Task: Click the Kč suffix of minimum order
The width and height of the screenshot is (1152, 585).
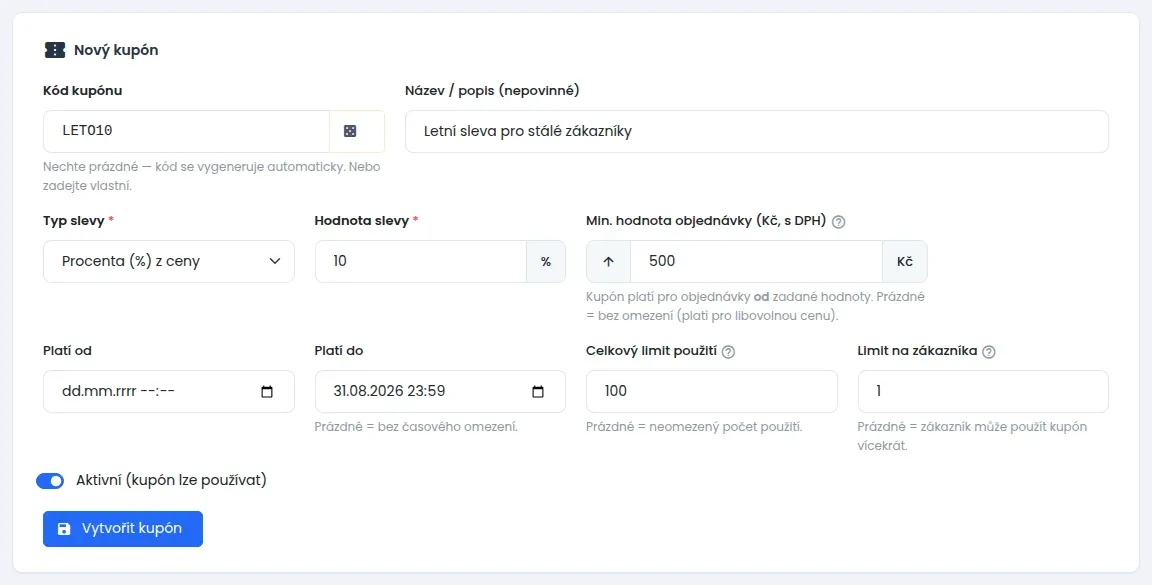Action: (x=904, y=262)
